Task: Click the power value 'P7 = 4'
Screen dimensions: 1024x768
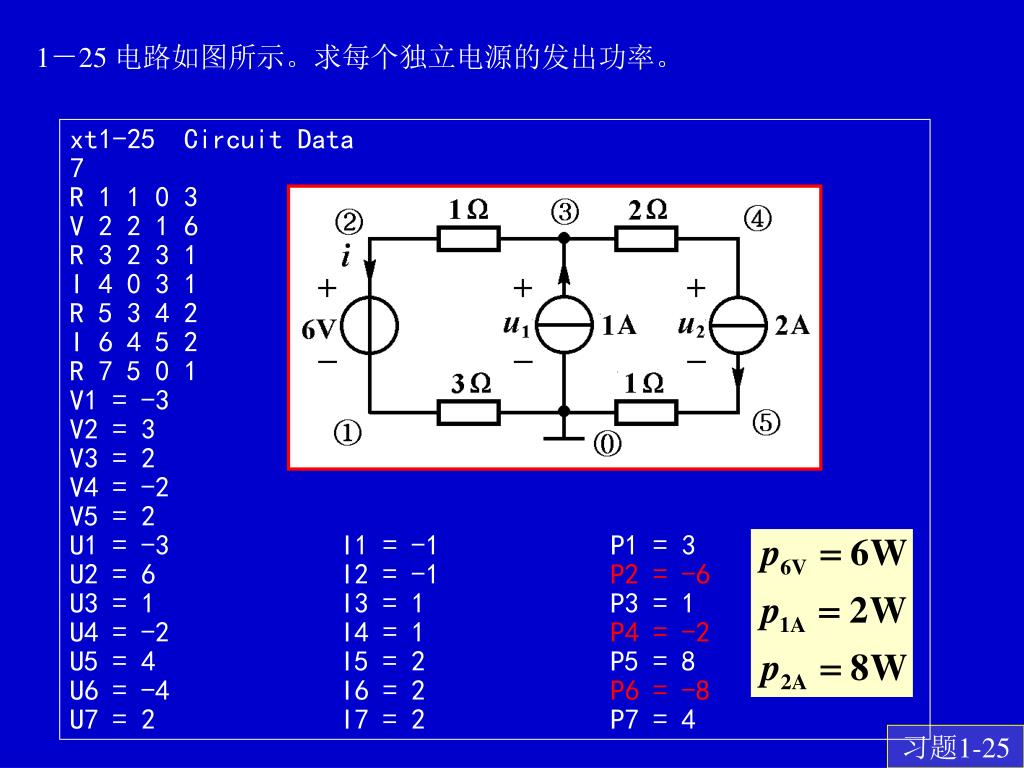Action: pos(653,719)
